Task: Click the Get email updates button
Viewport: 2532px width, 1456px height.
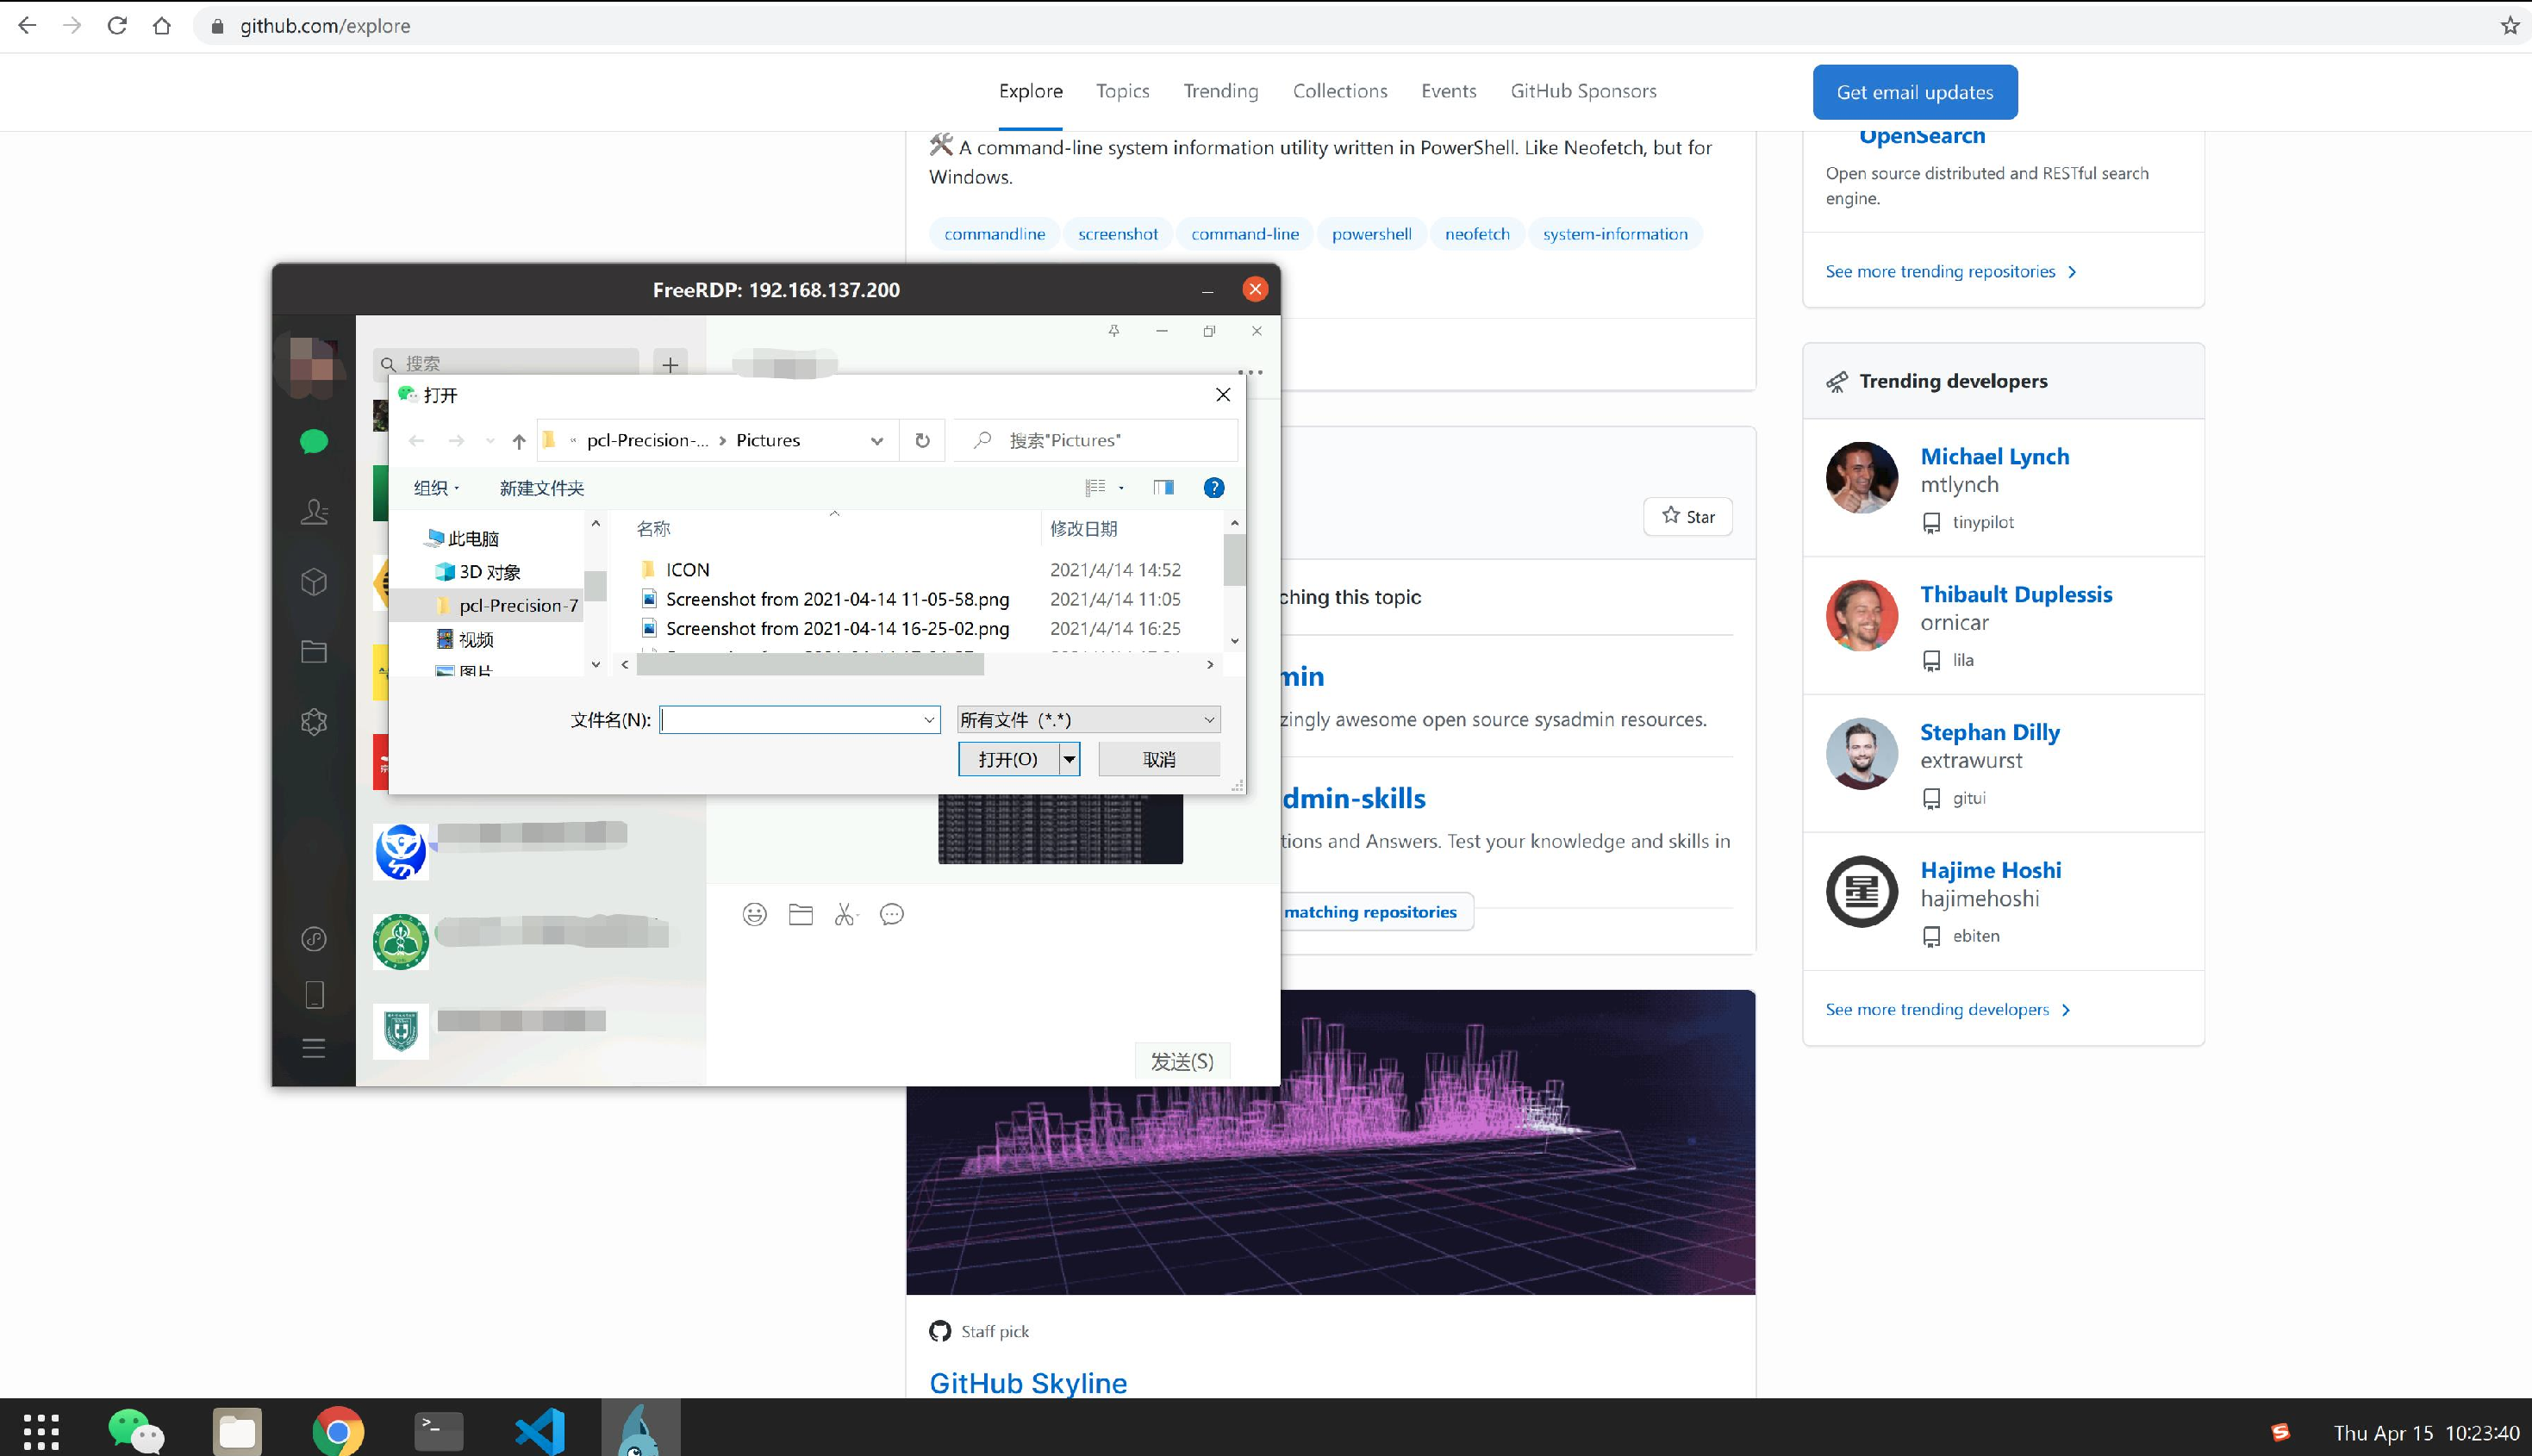Action: click(1914, 92)
